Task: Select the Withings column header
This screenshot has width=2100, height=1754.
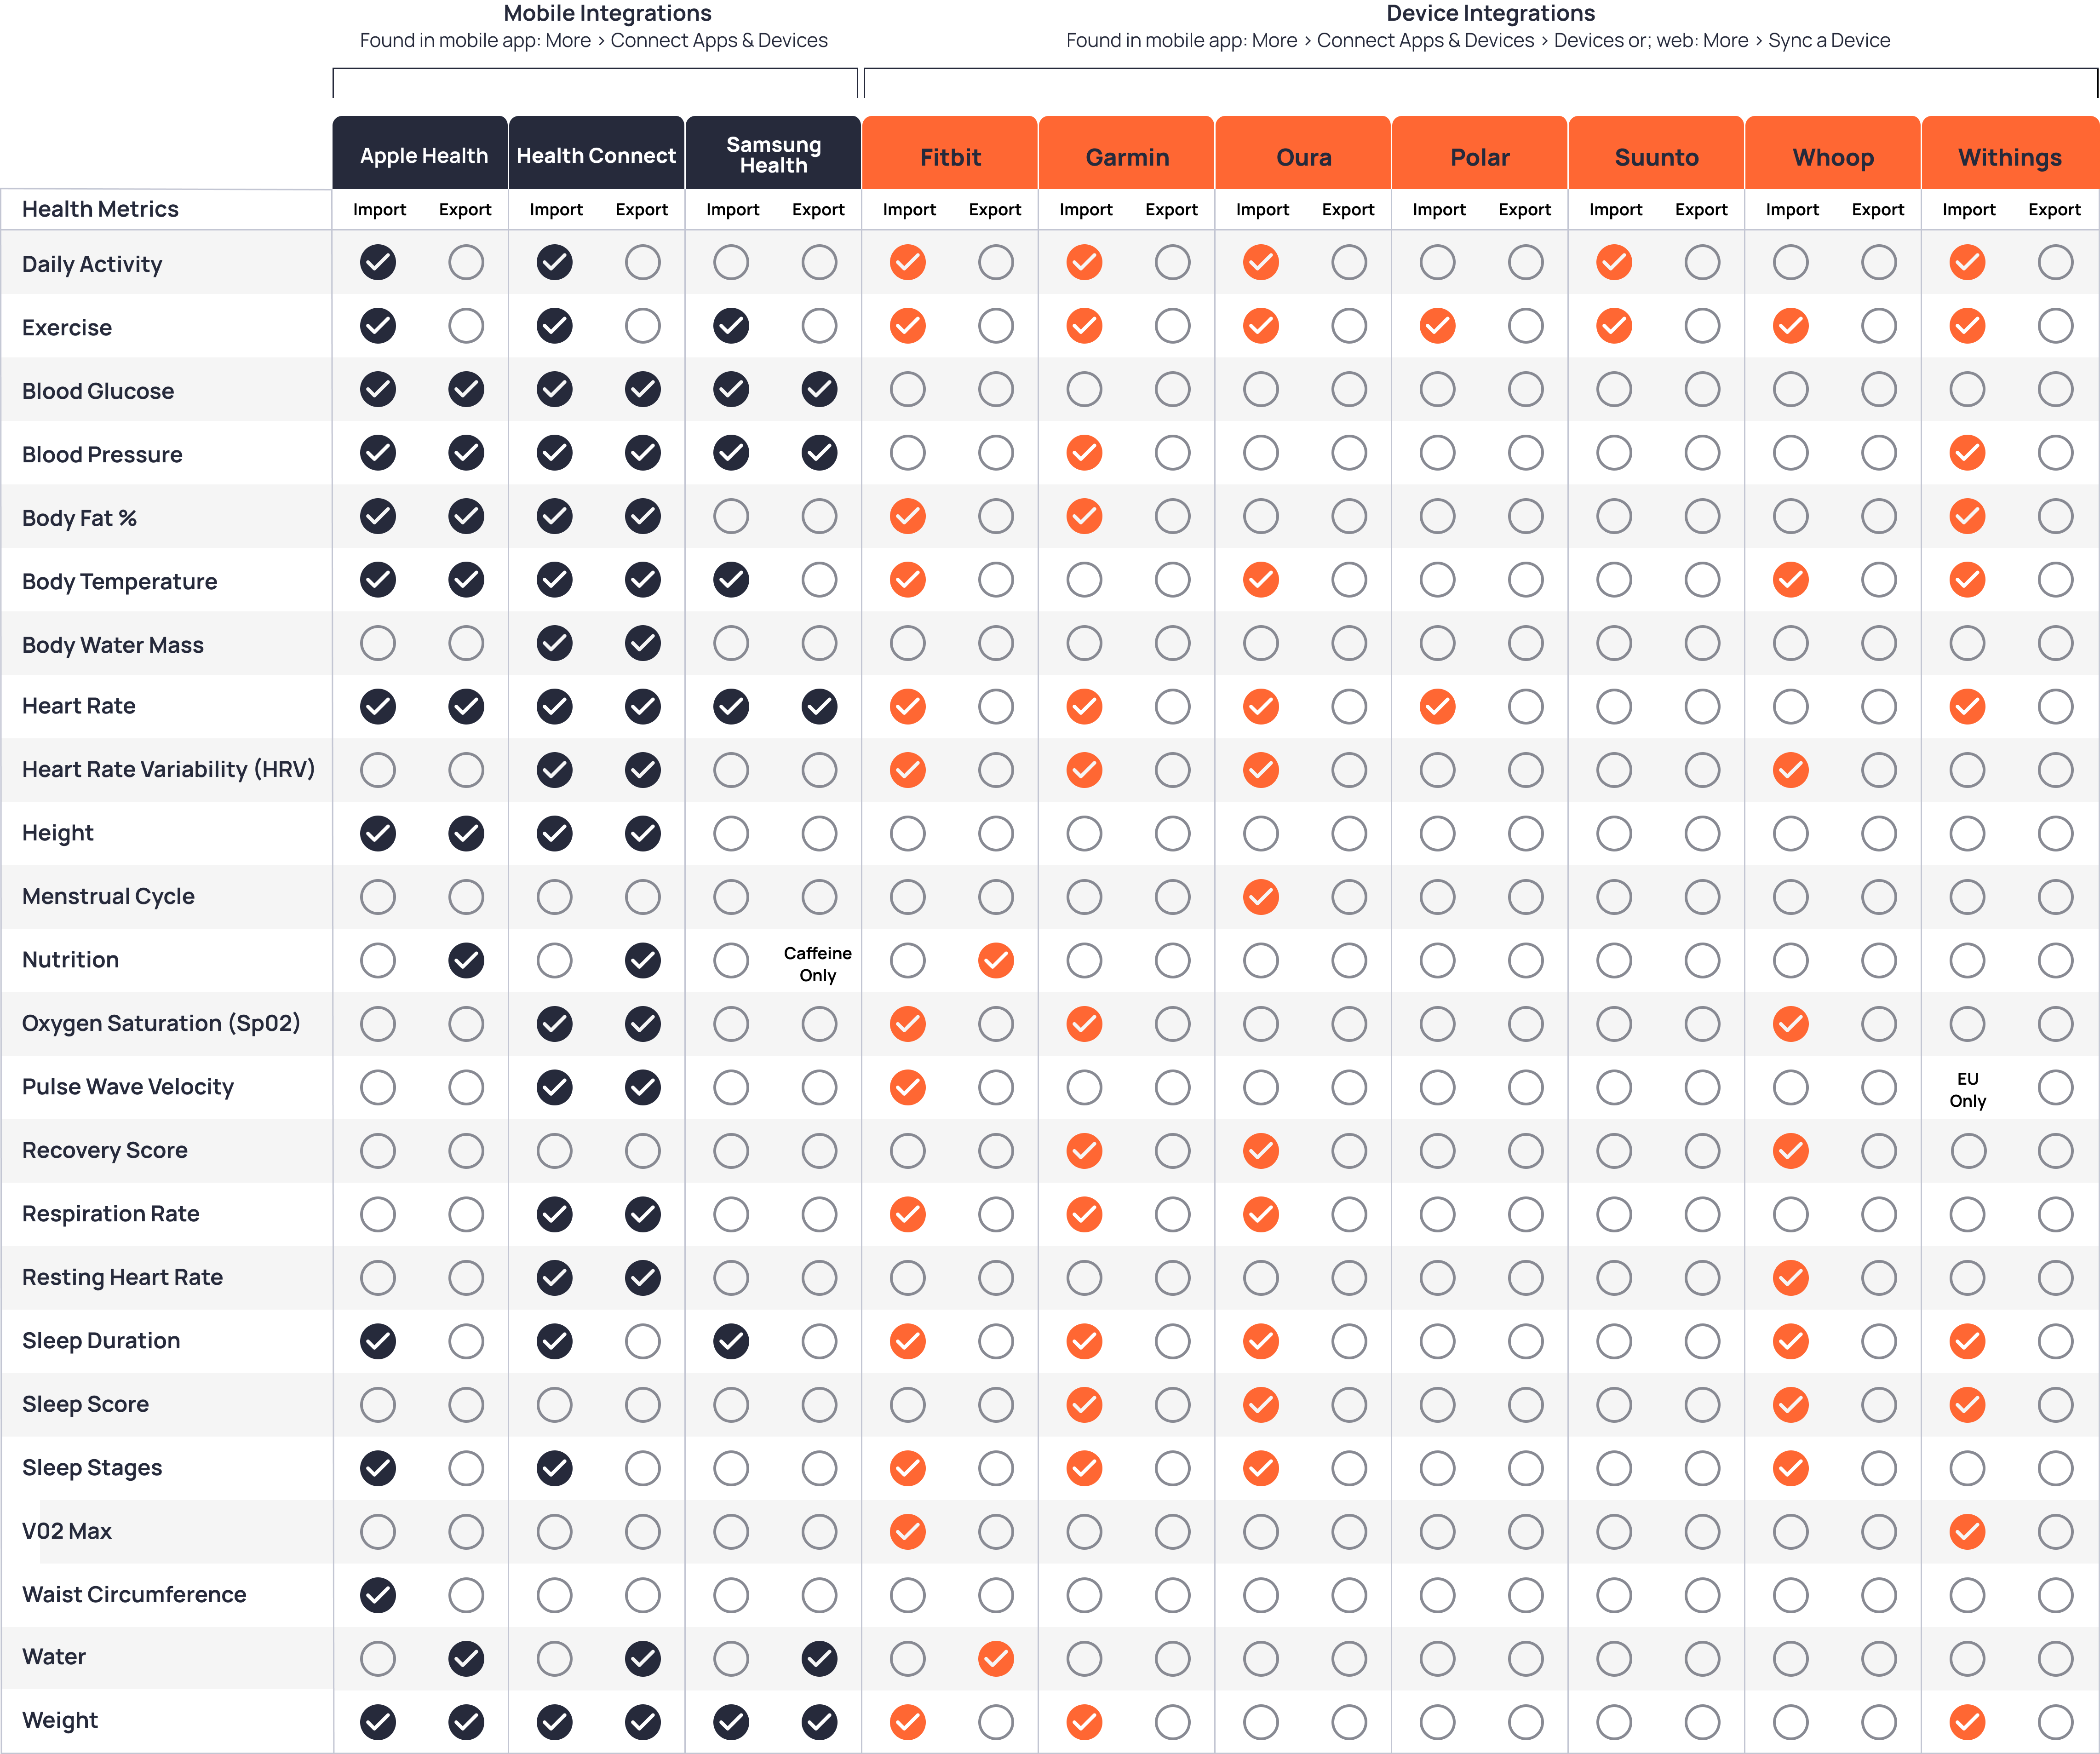Action: click(x=2010, y=153)
